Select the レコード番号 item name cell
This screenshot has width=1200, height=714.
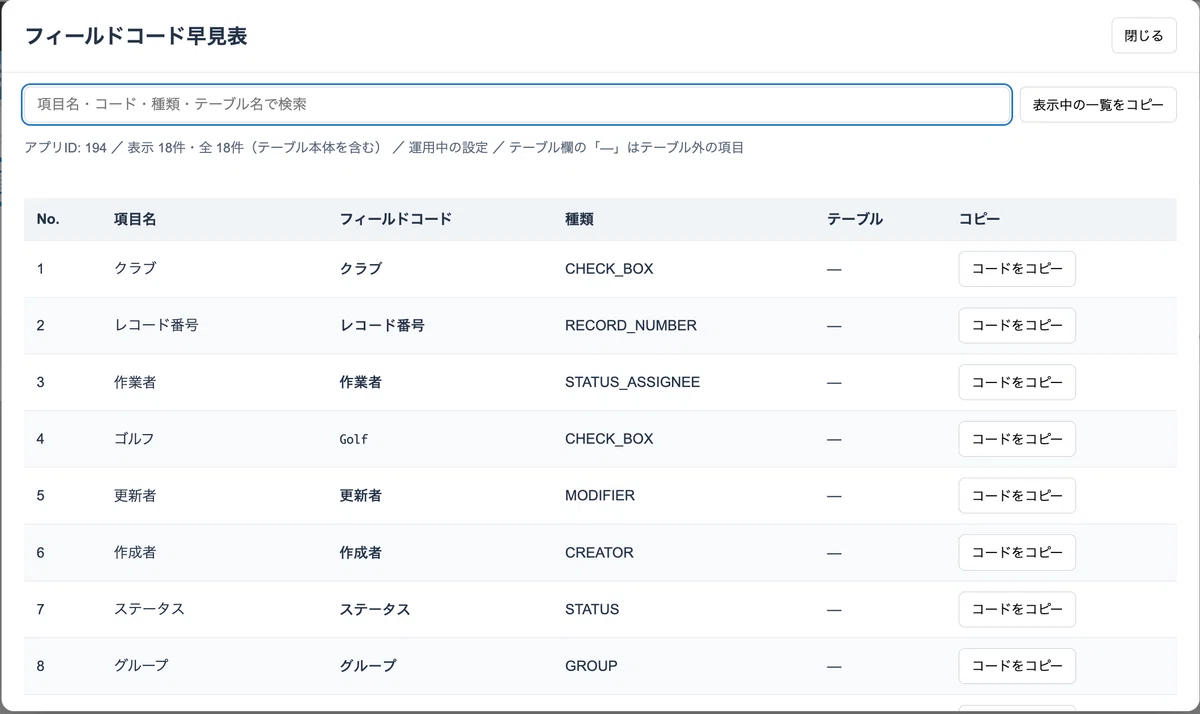[156, 326]
